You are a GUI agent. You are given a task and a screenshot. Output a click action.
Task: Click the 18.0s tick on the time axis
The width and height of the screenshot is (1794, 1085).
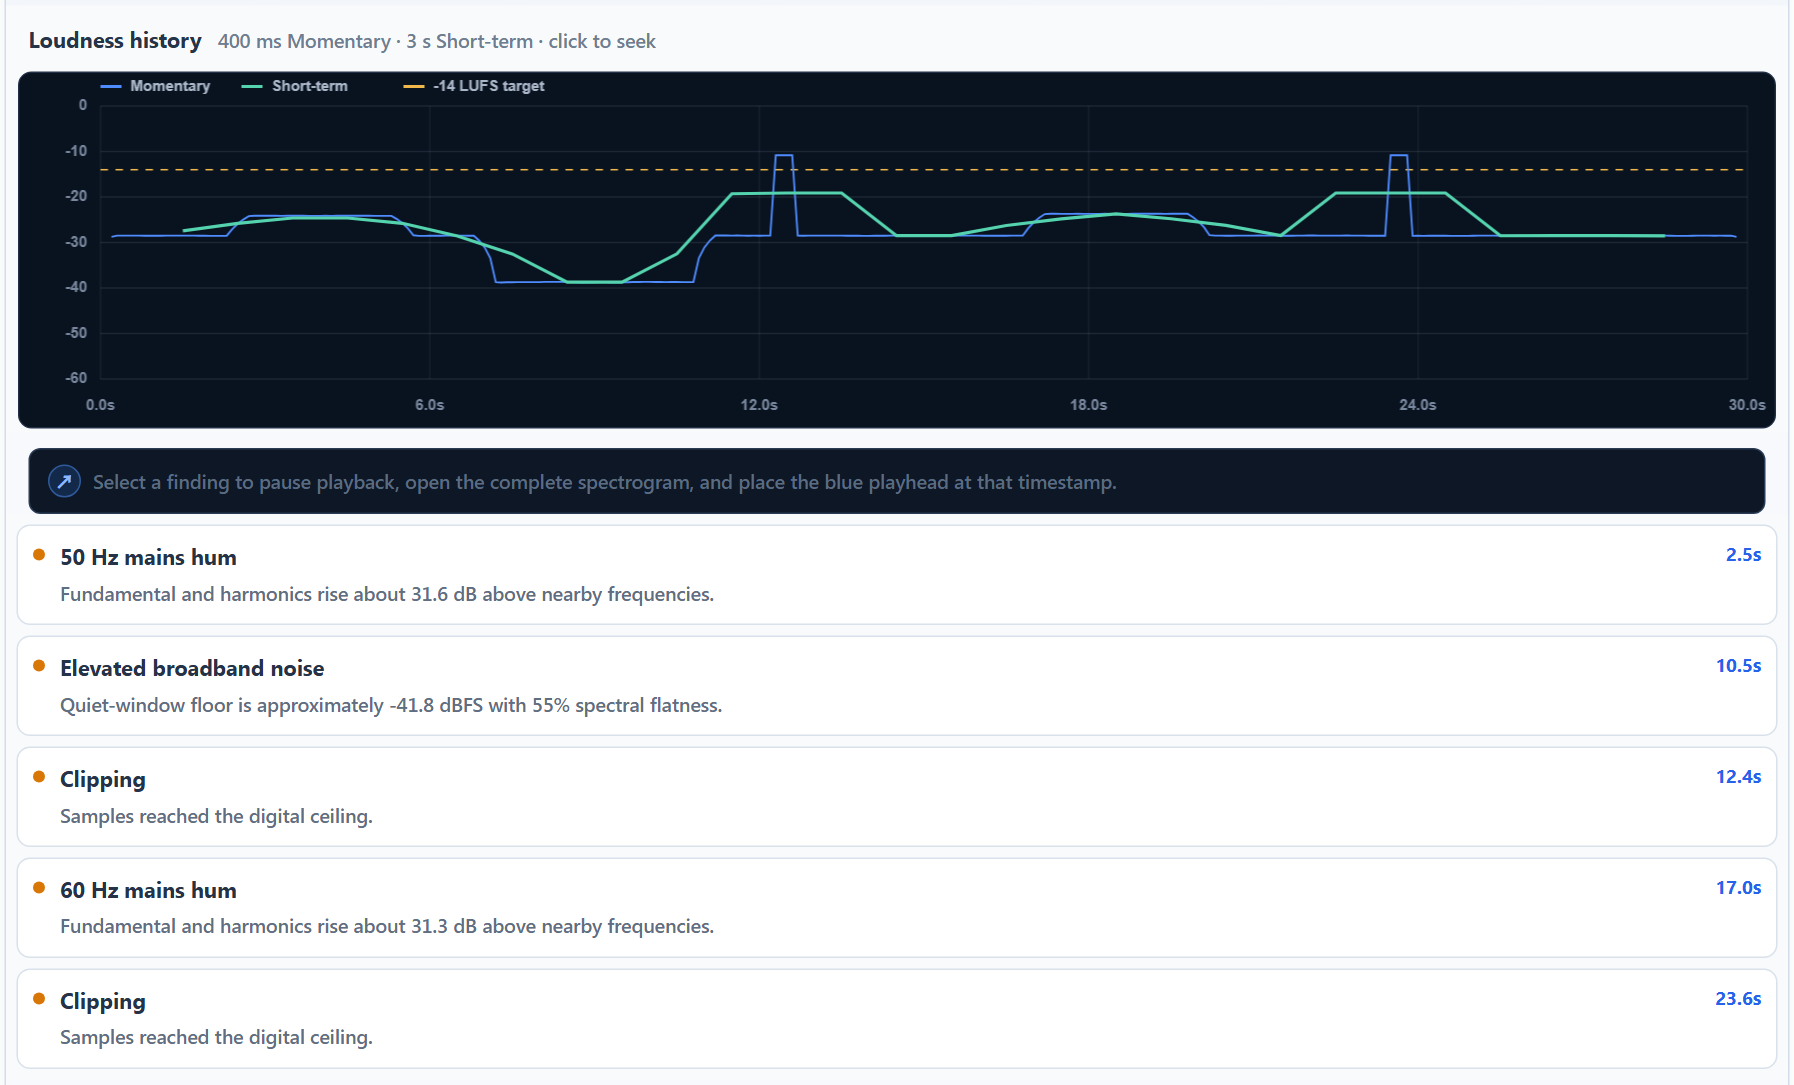point(1088,405)
